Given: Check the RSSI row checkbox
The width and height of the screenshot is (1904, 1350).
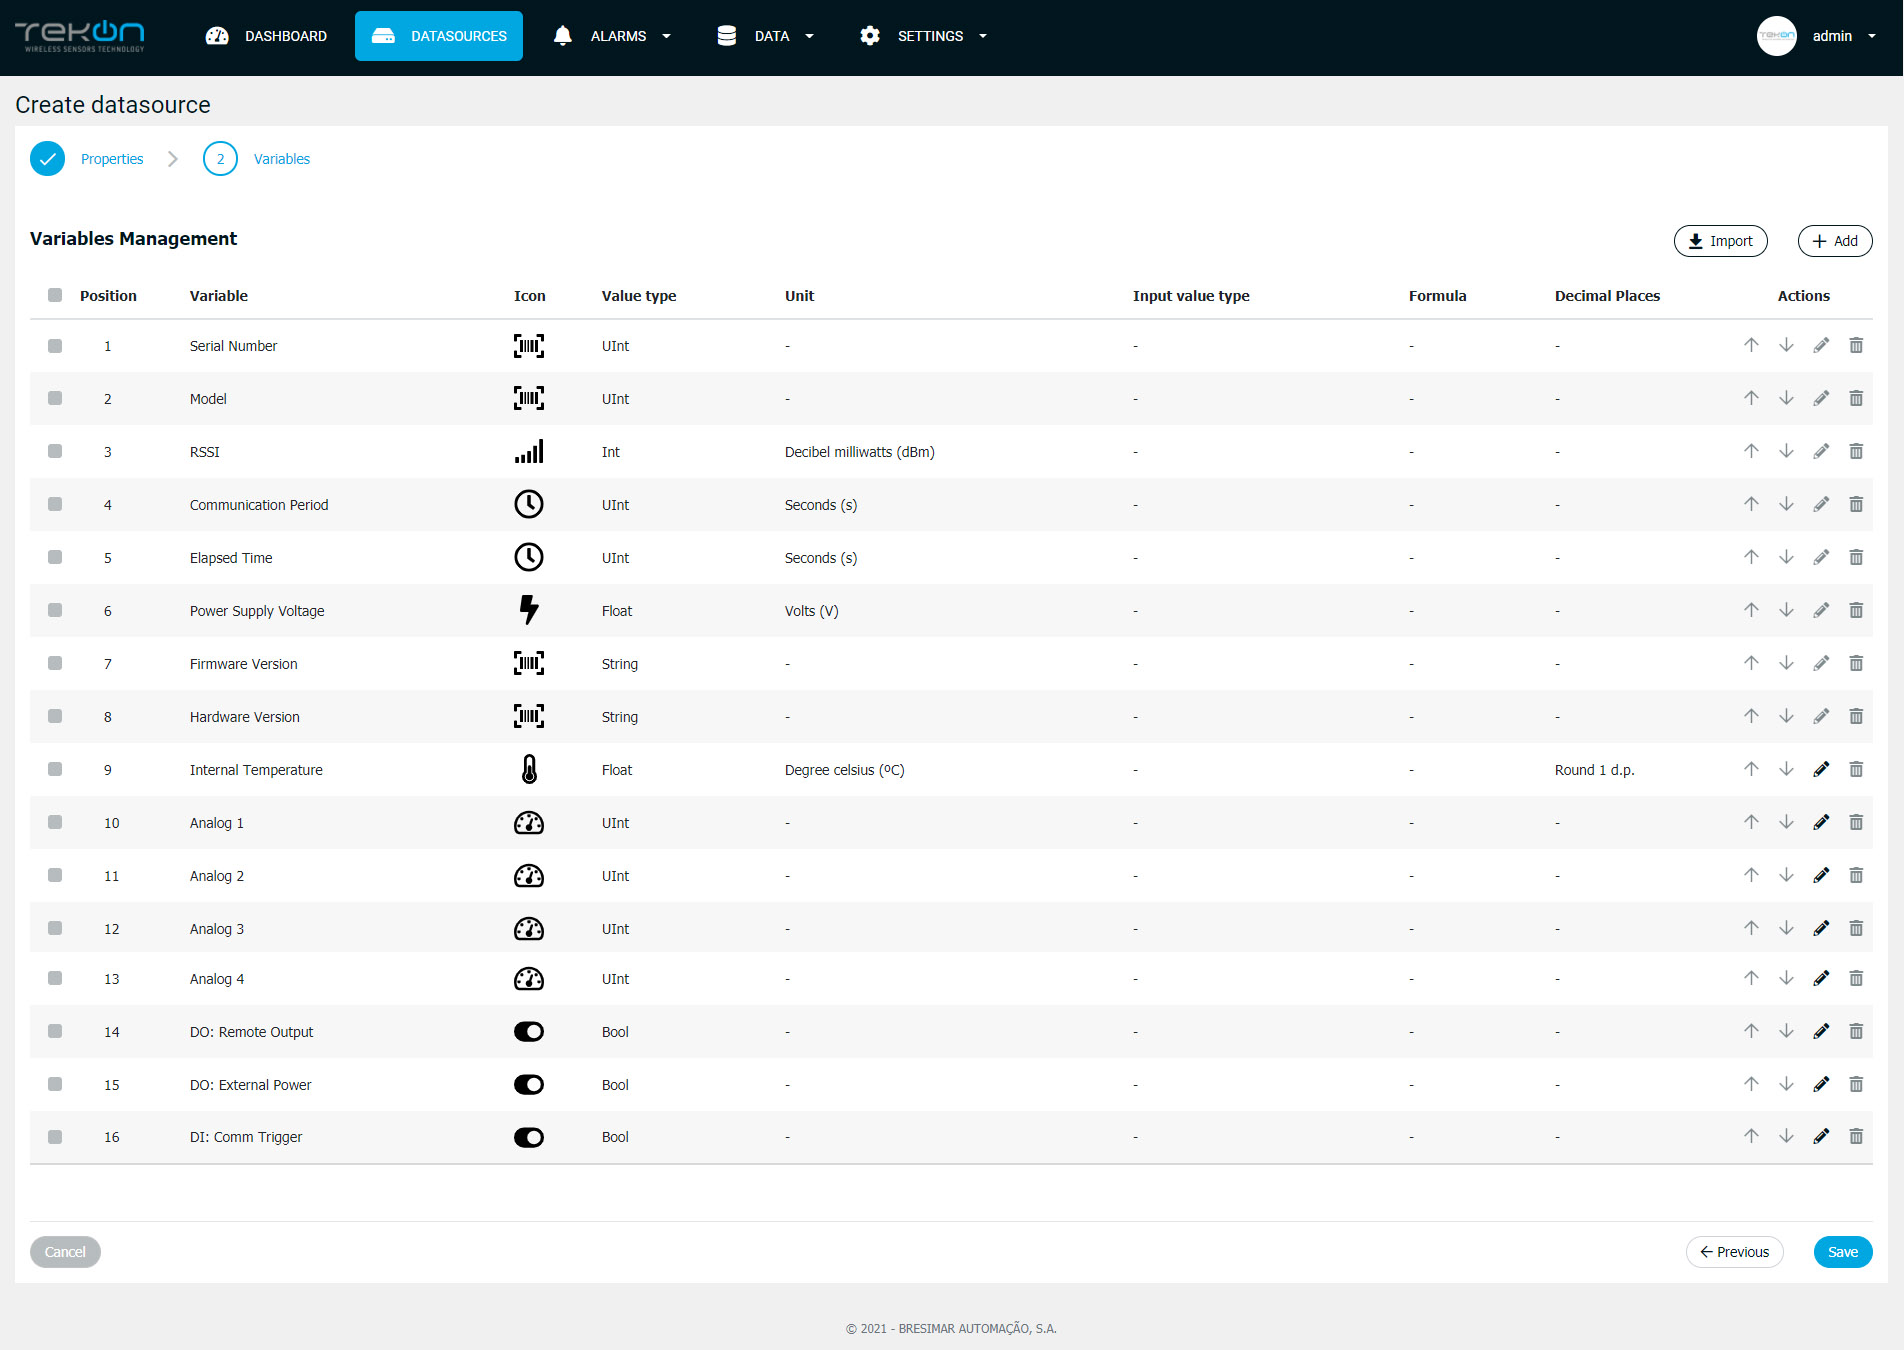Looking at the screenshot, I should (x=55, y=451).
